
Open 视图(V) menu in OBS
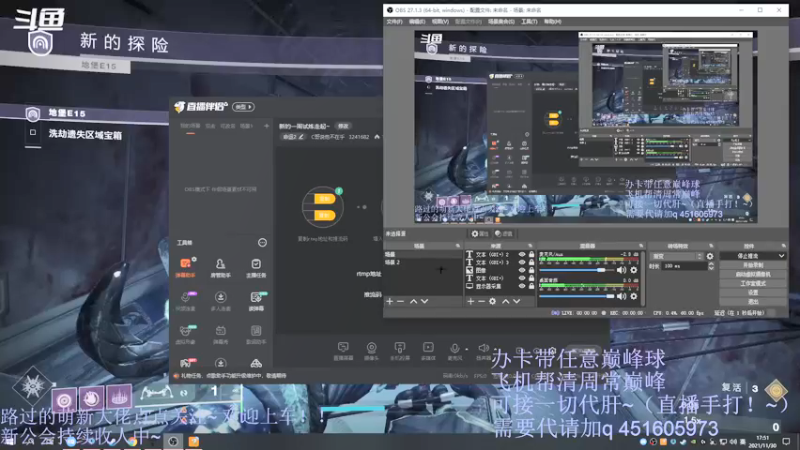click(440, 21)
